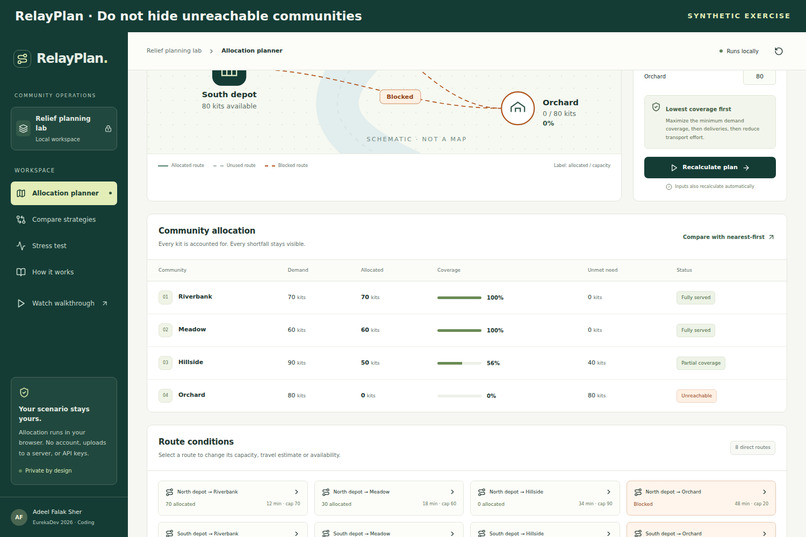Expand South depot → Hillside route chevron
The image size is (806, 537).
pyautogui.click(x=609, y=533)
